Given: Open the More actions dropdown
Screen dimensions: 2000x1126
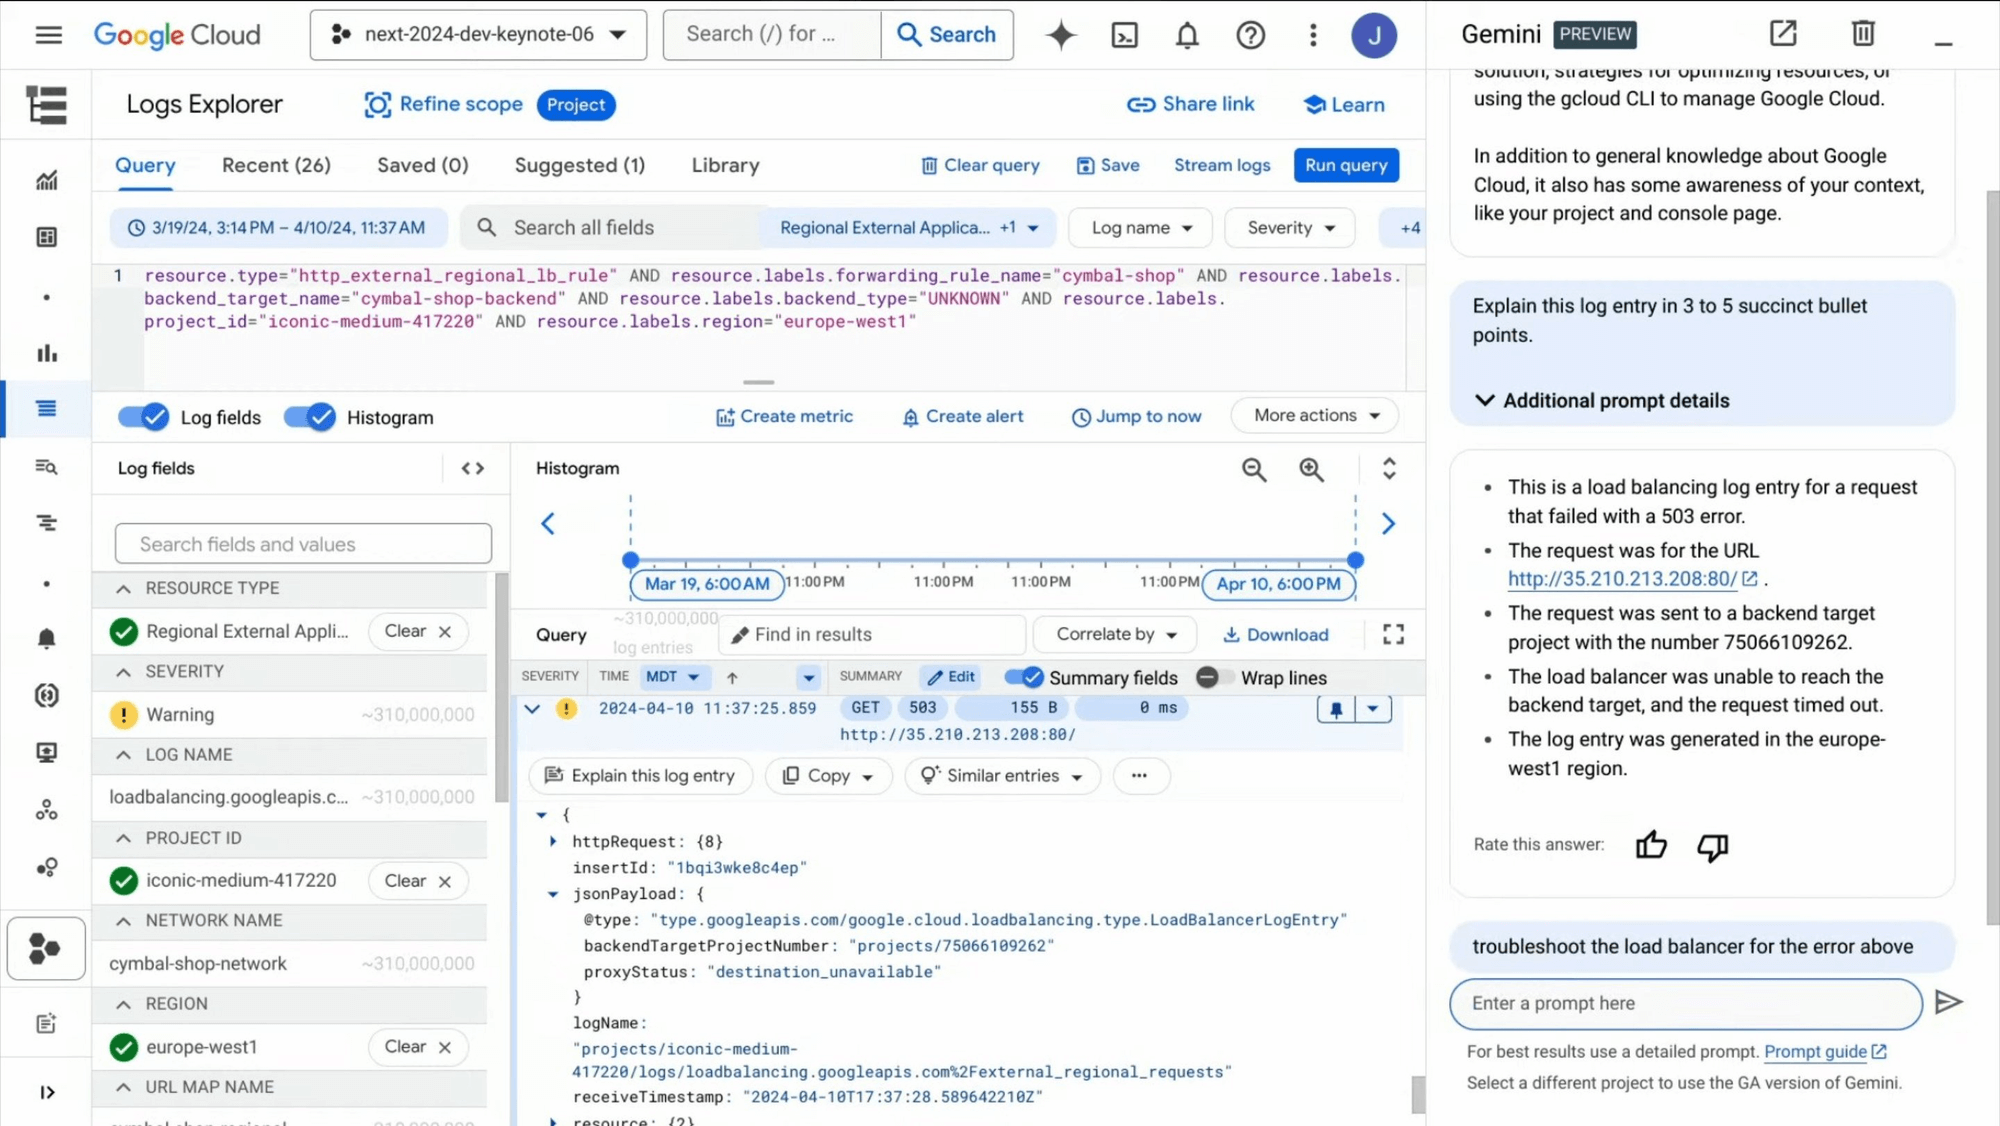Looking at the screenshot, I should pyautogui.click(x=1315, y=415).
